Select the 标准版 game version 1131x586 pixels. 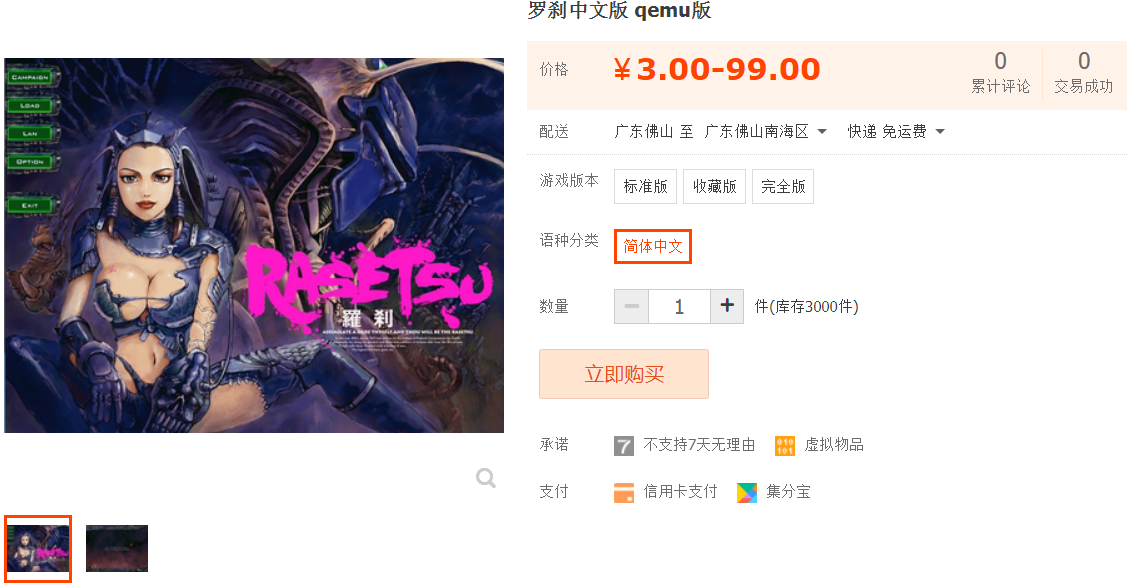[x=645, y=186]
